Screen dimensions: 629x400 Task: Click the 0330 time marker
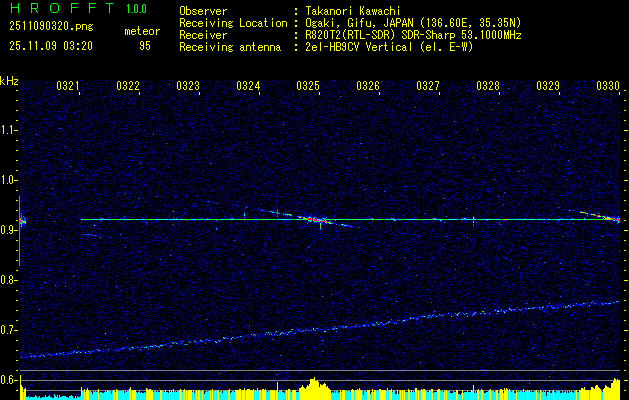click(608, 87)
